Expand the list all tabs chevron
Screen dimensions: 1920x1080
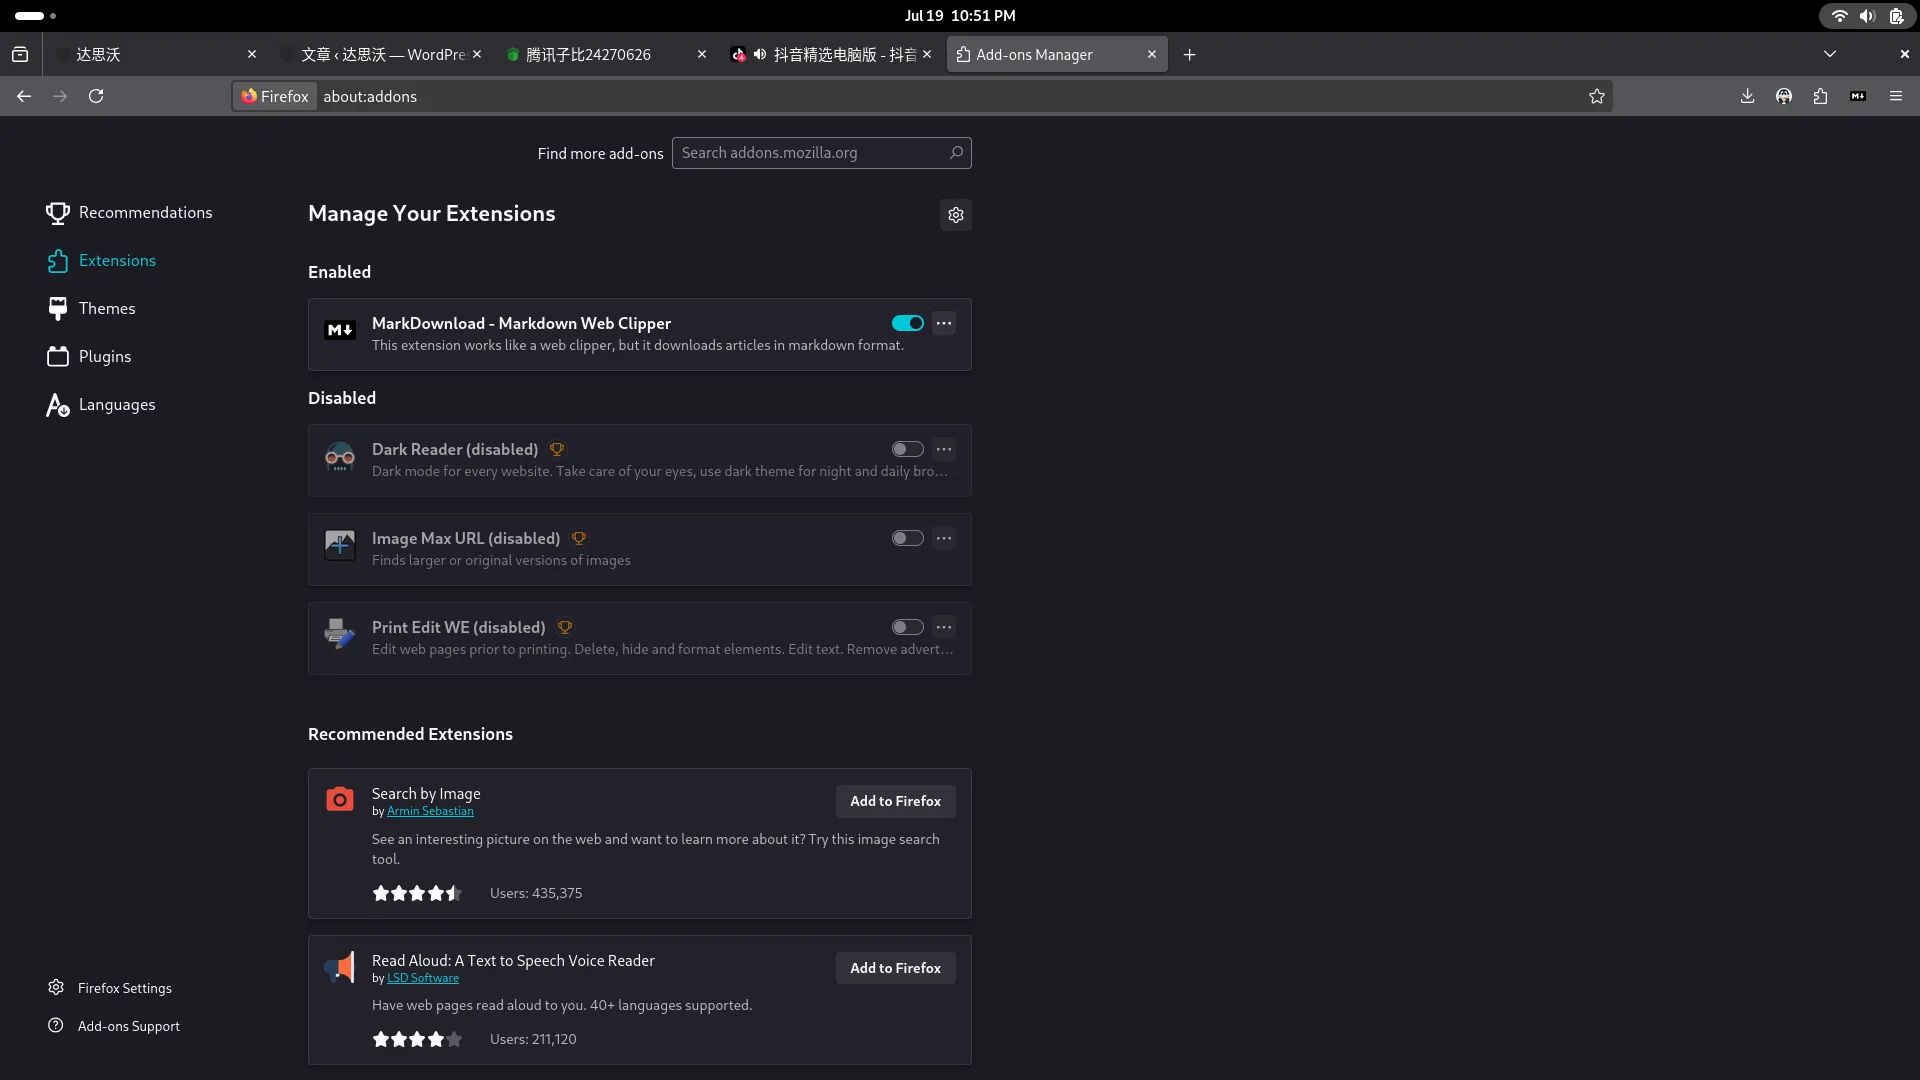1830,55
